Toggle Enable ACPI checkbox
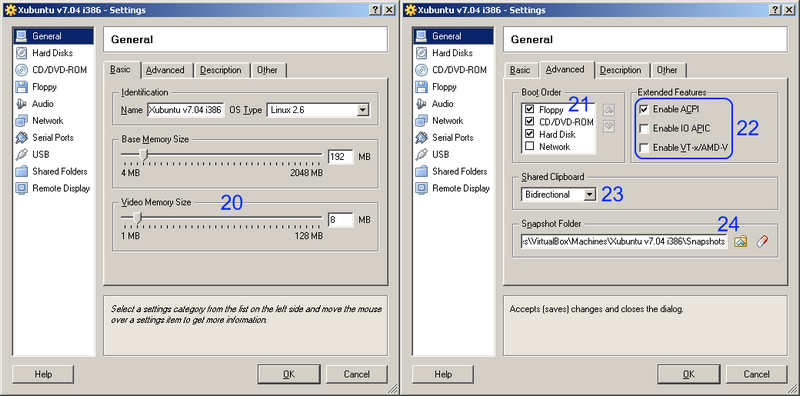Screen dimensions: 800x396 pos(644,109)
